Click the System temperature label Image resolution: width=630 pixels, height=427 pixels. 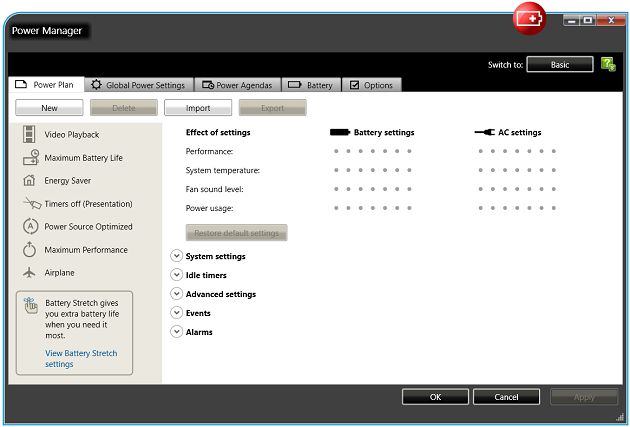[x=223, y=170]
